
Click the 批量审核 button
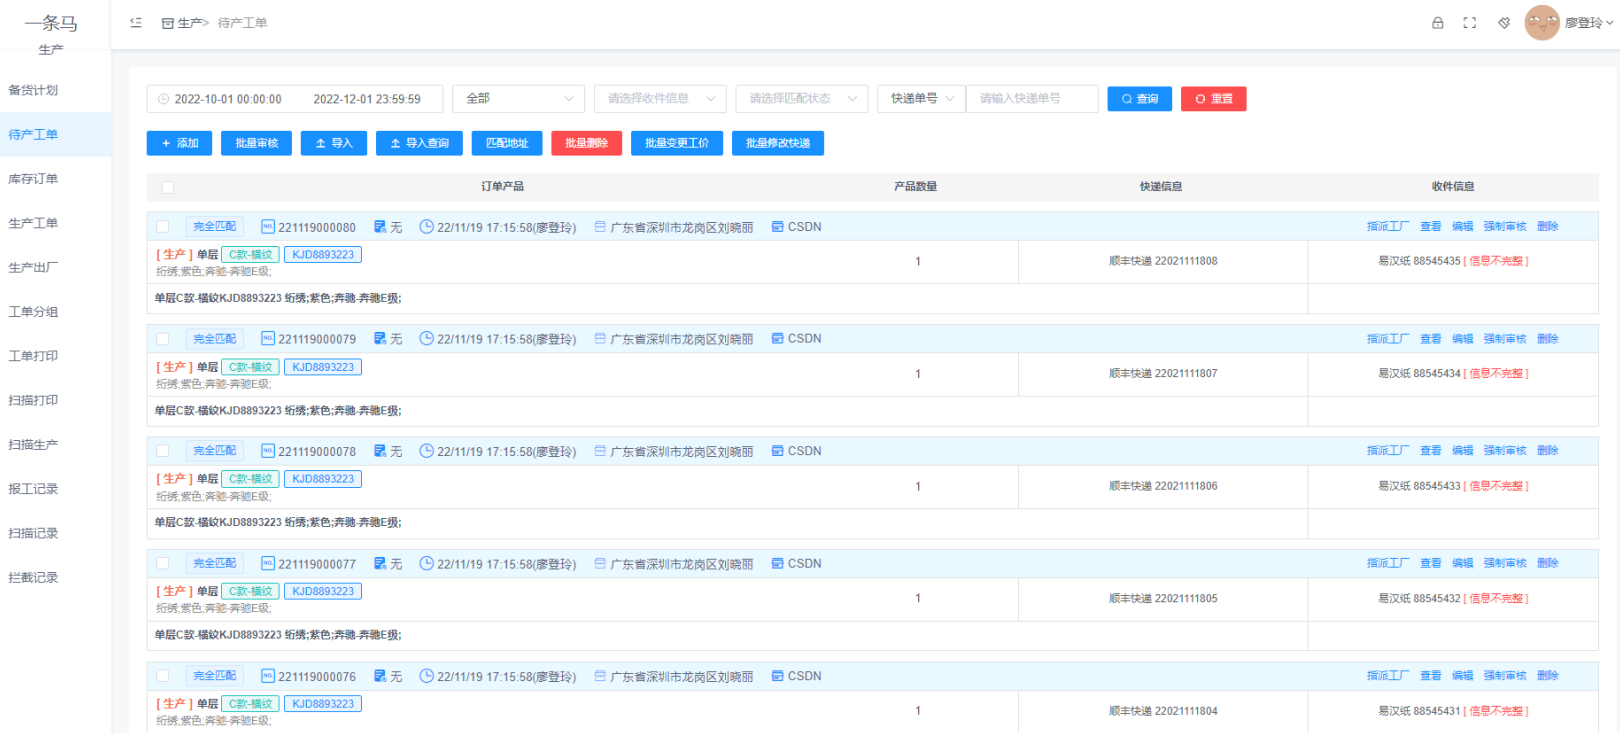click(x=256, y=143)
